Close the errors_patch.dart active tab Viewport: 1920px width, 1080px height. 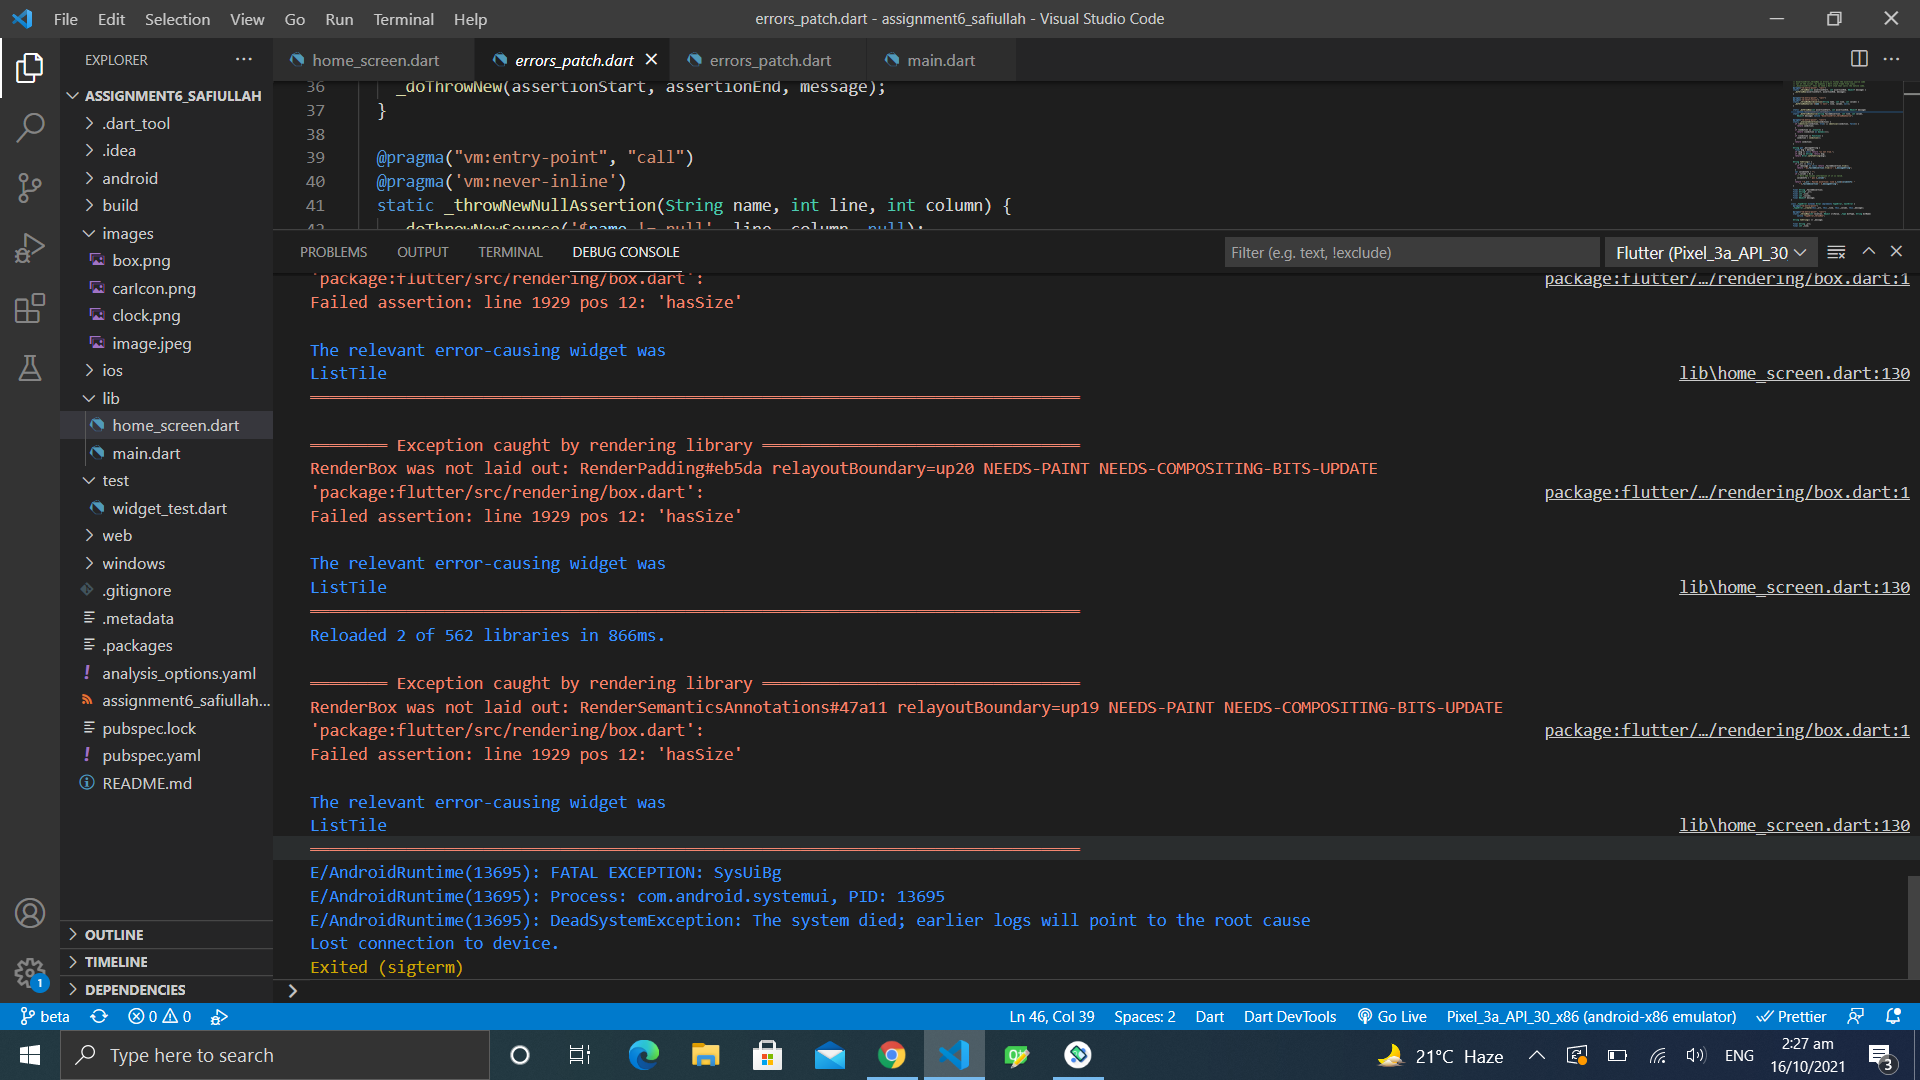[651, 60]
